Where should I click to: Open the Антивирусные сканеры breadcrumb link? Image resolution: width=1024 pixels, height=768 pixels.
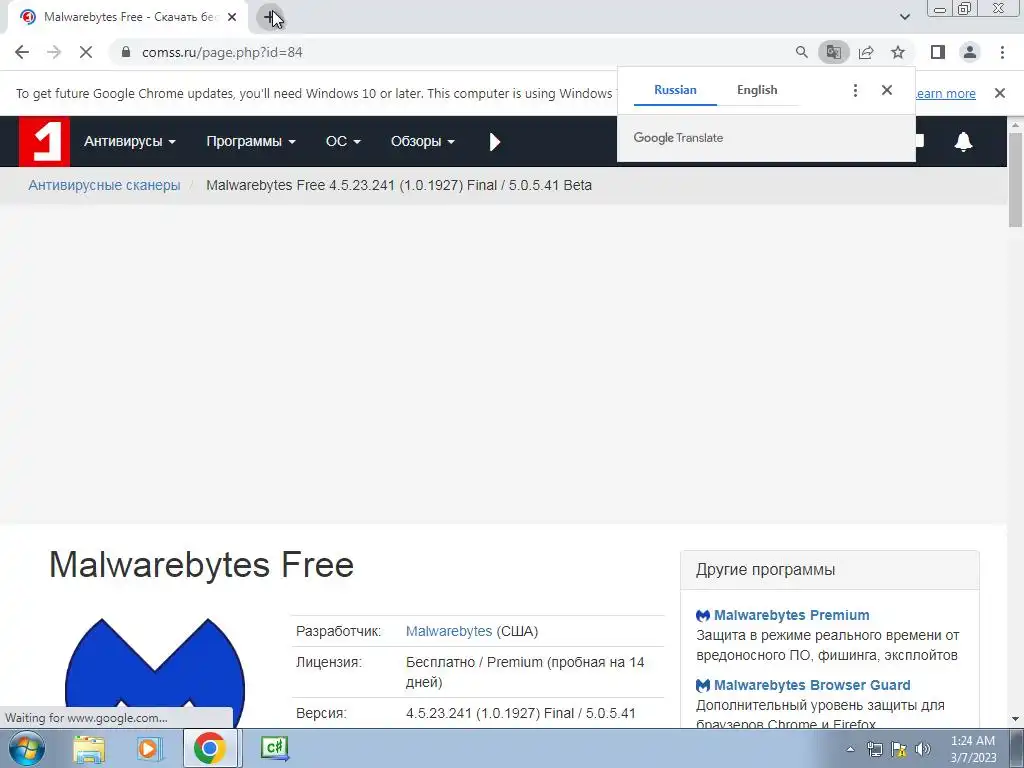[104, 185]
